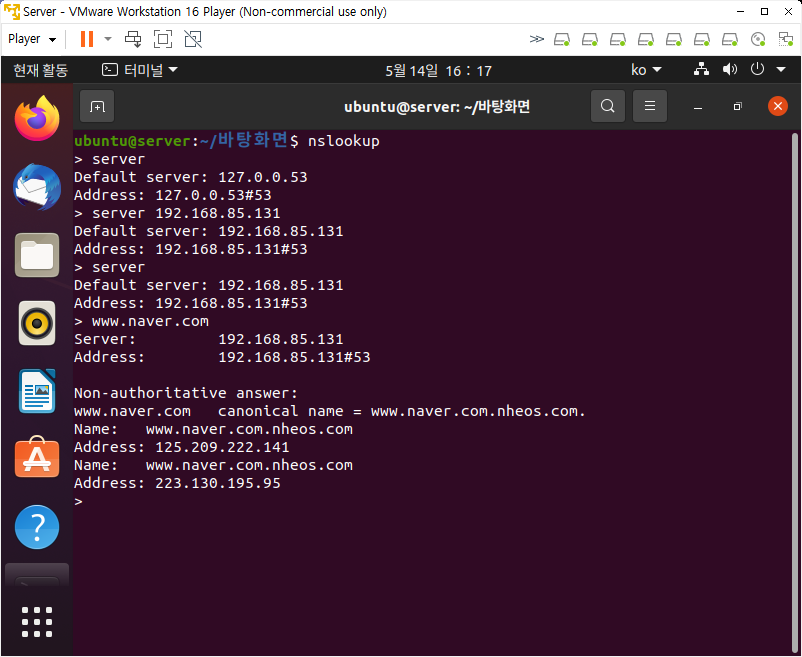
Task: Open Ubuntu Software from the dock
Action: [x=37, y=458]
